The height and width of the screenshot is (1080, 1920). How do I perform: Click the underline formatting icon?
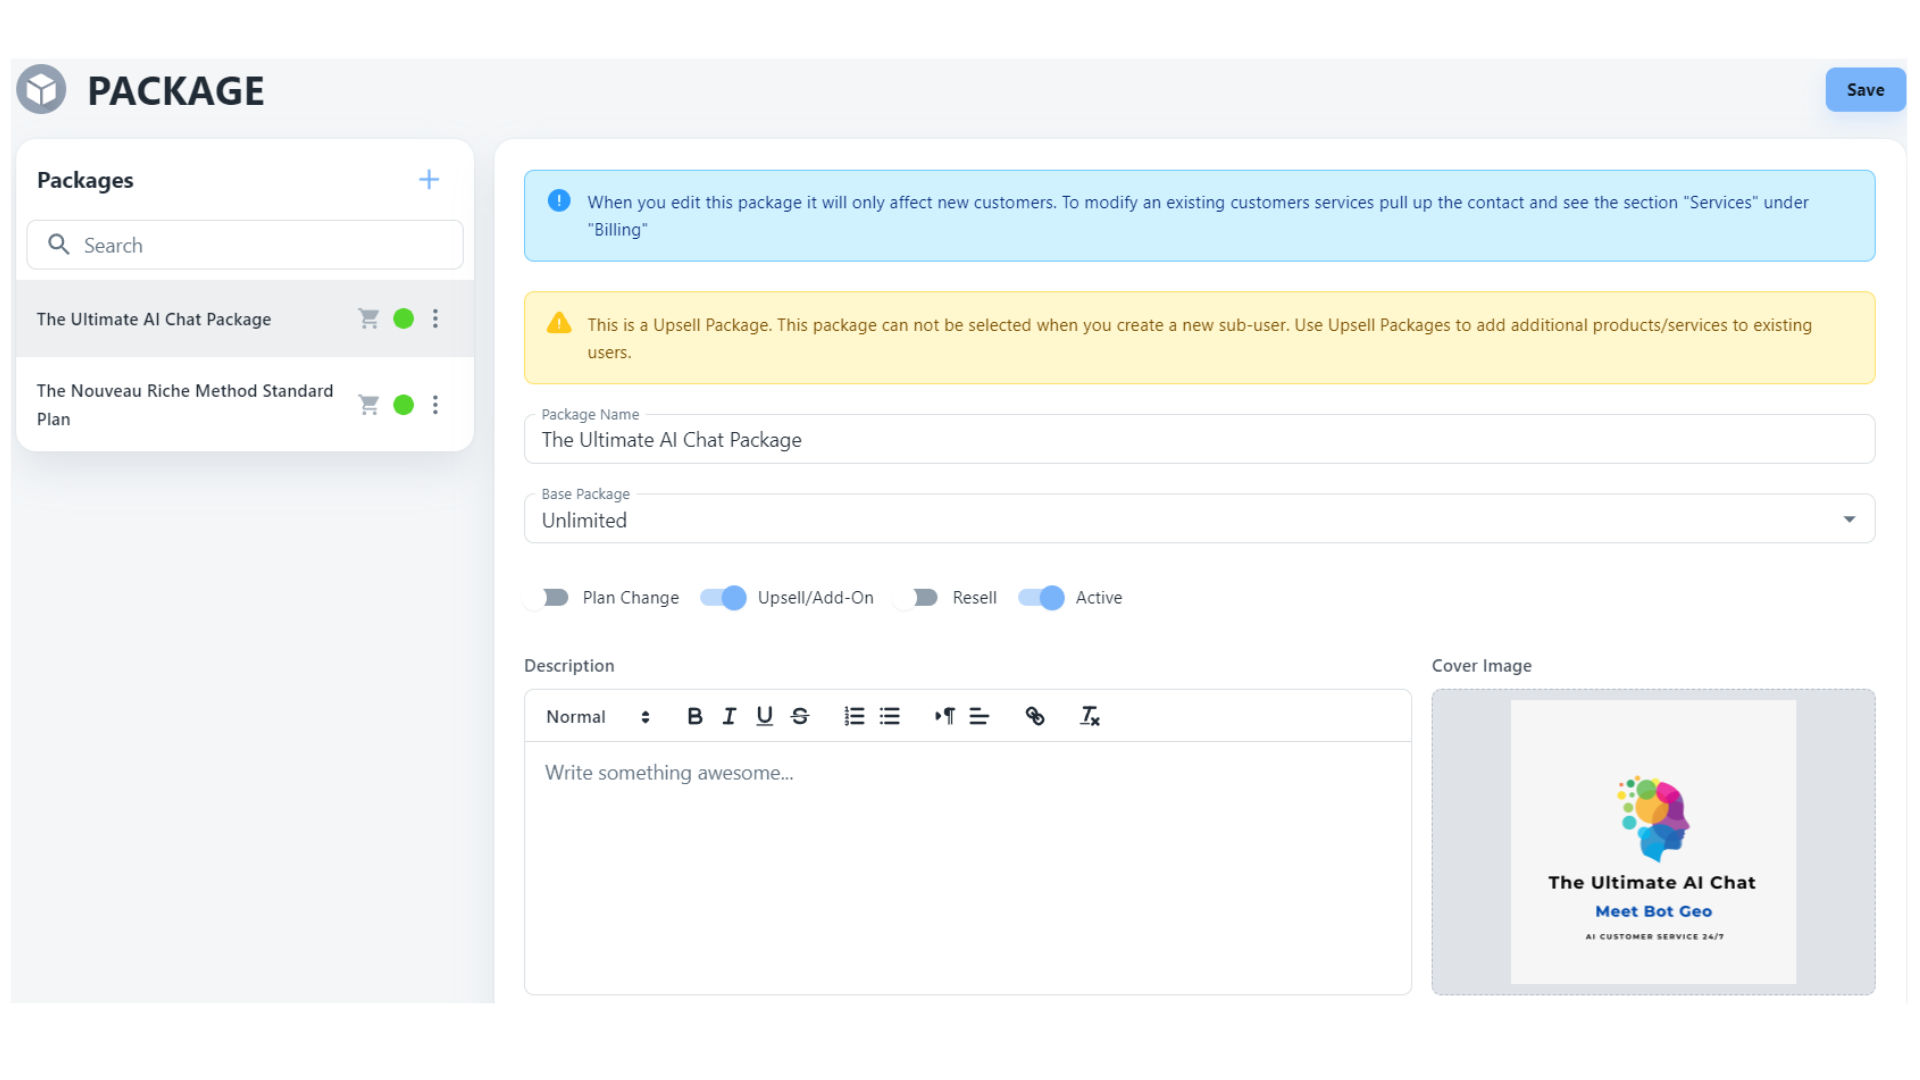(x=764, y=716)
